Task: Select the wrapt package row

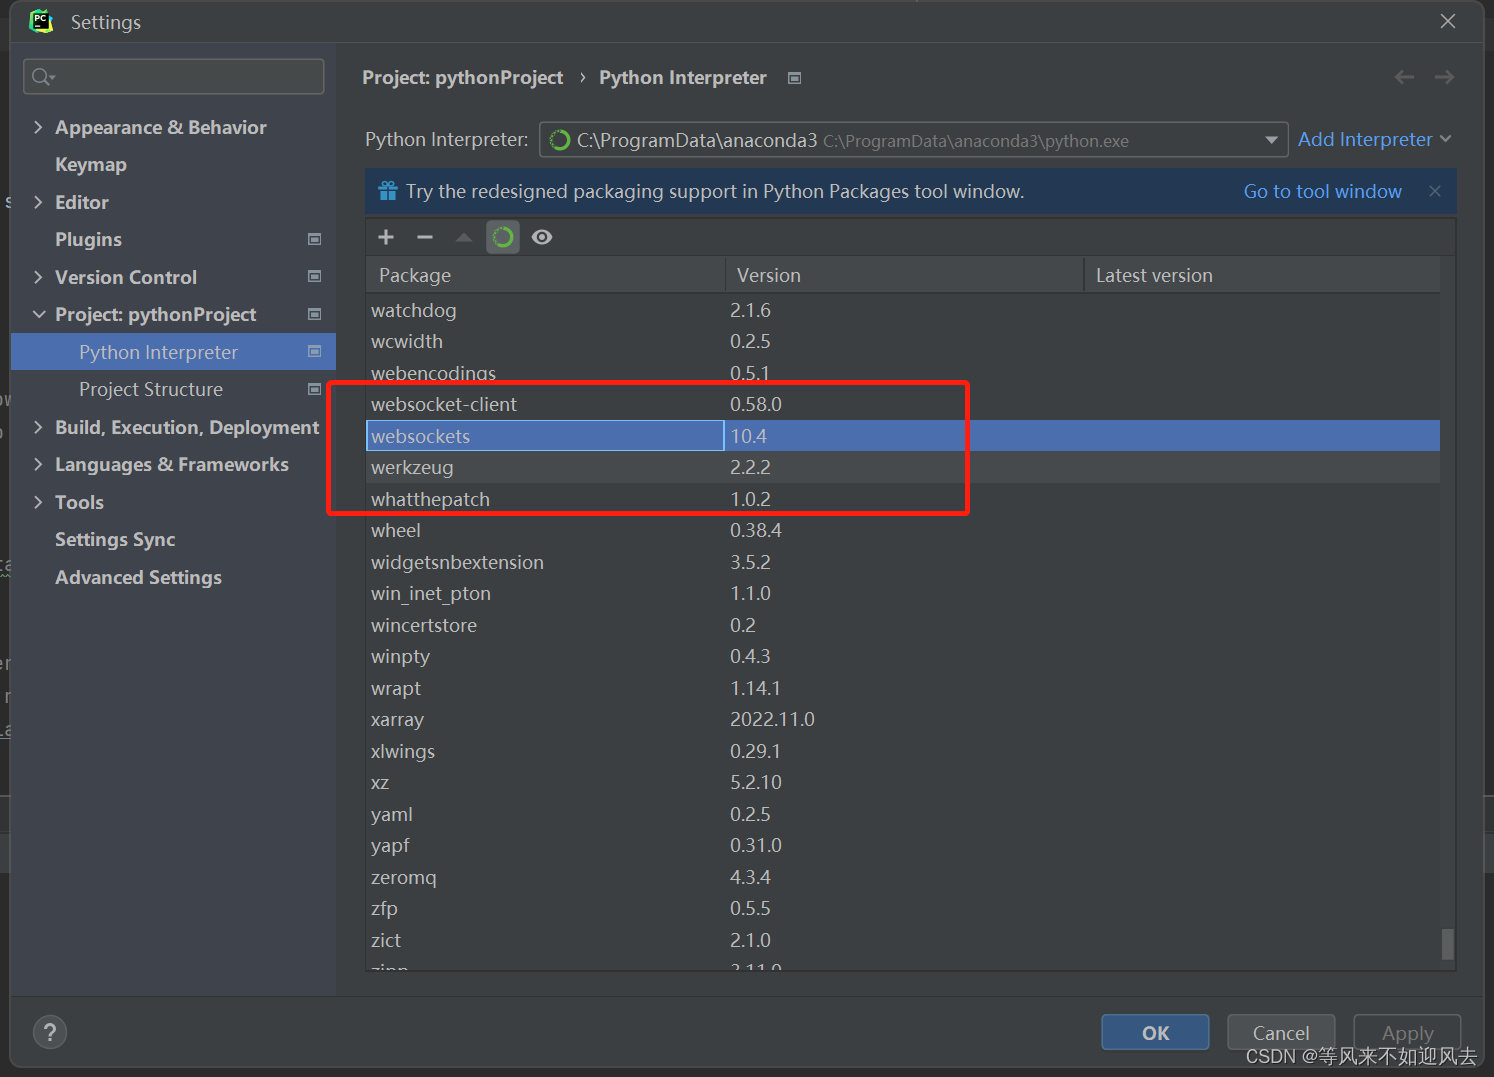Action: 903,688
